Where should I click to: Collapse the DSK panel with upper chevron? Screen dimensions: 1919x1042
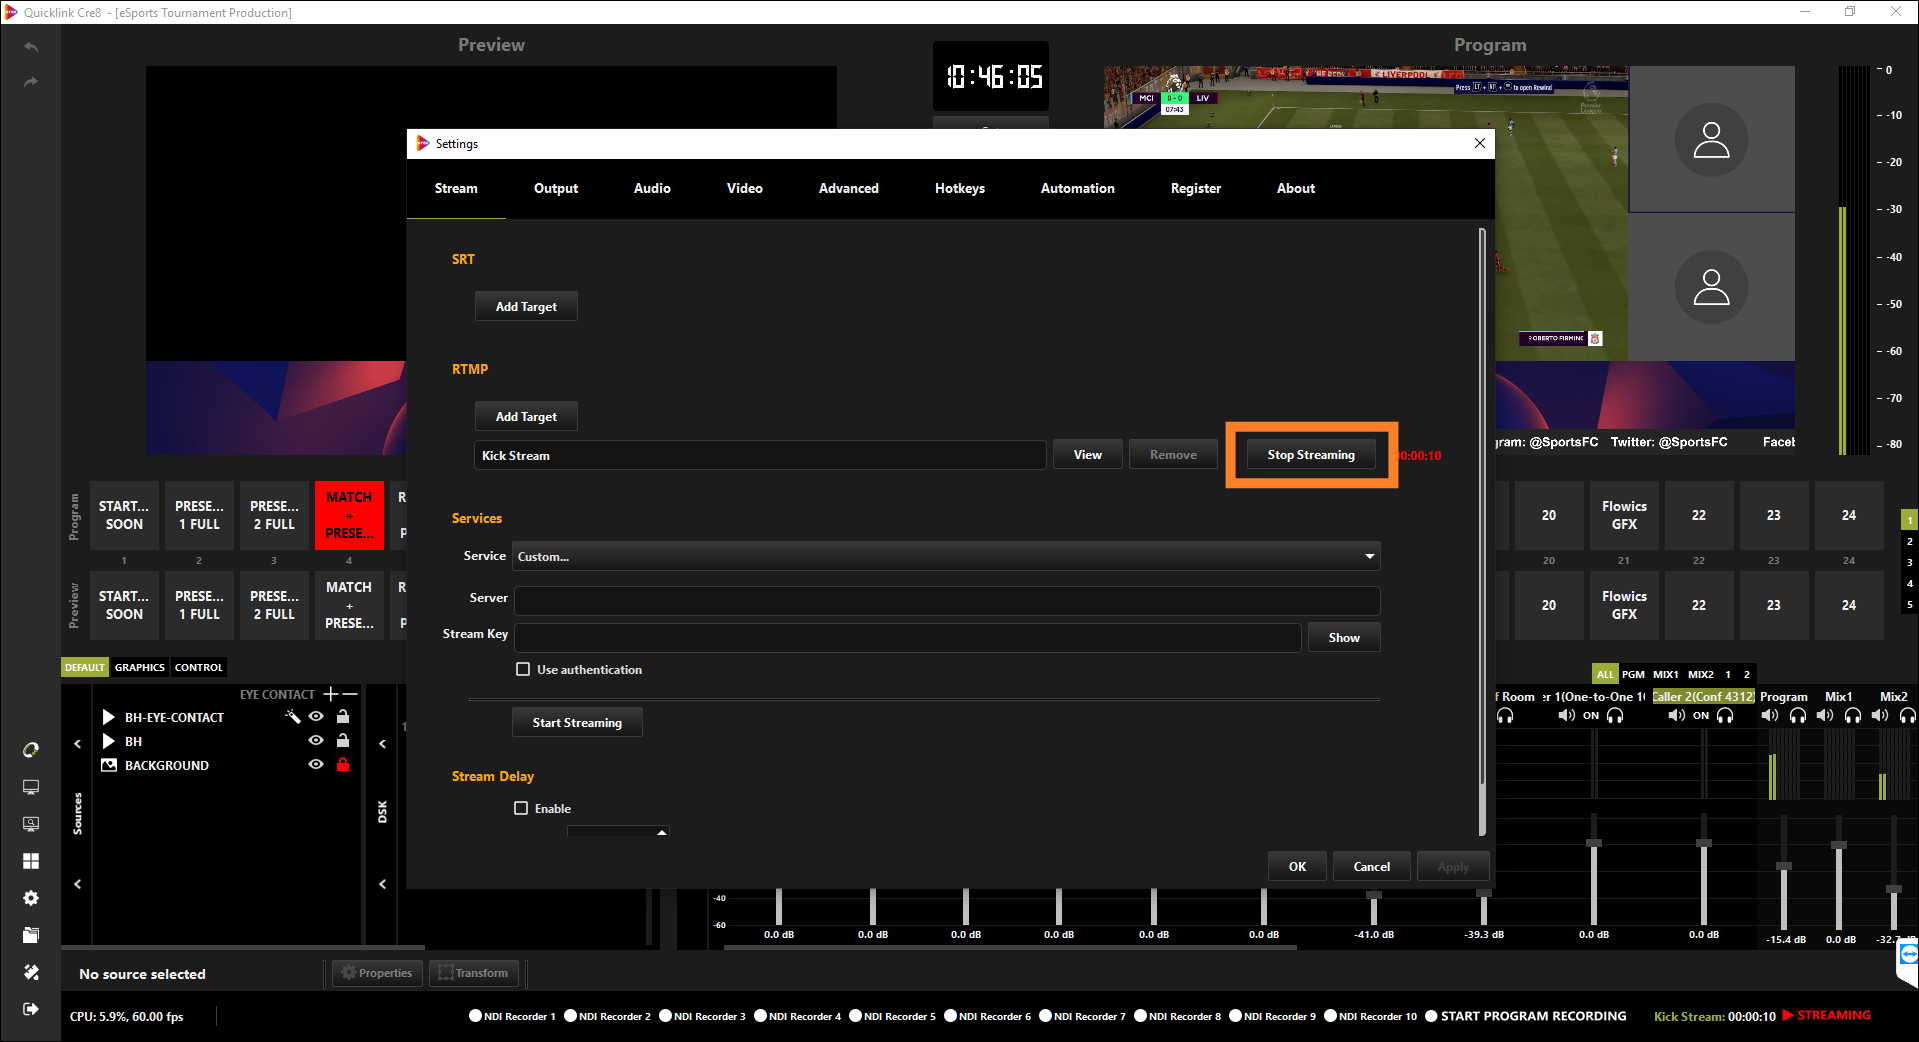coord(382,744)
